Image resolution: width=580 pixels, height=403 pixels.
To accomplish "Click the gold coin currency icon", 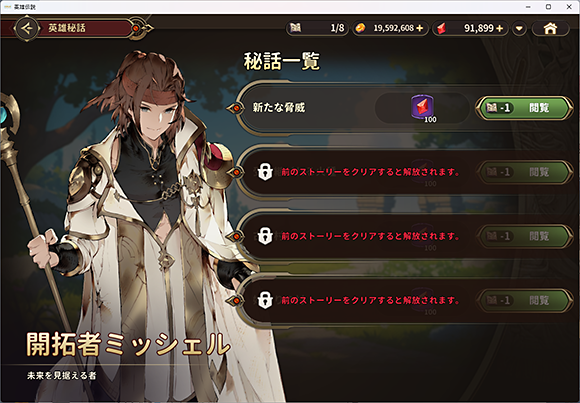I will click(x=360, y=28).
